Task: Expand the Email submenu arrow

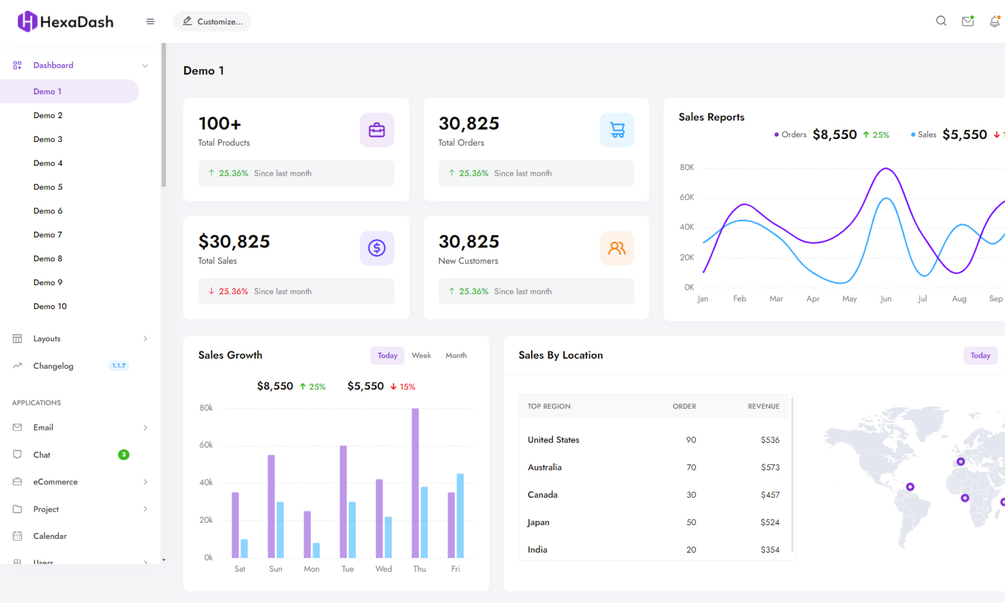Action: (145, 427)
